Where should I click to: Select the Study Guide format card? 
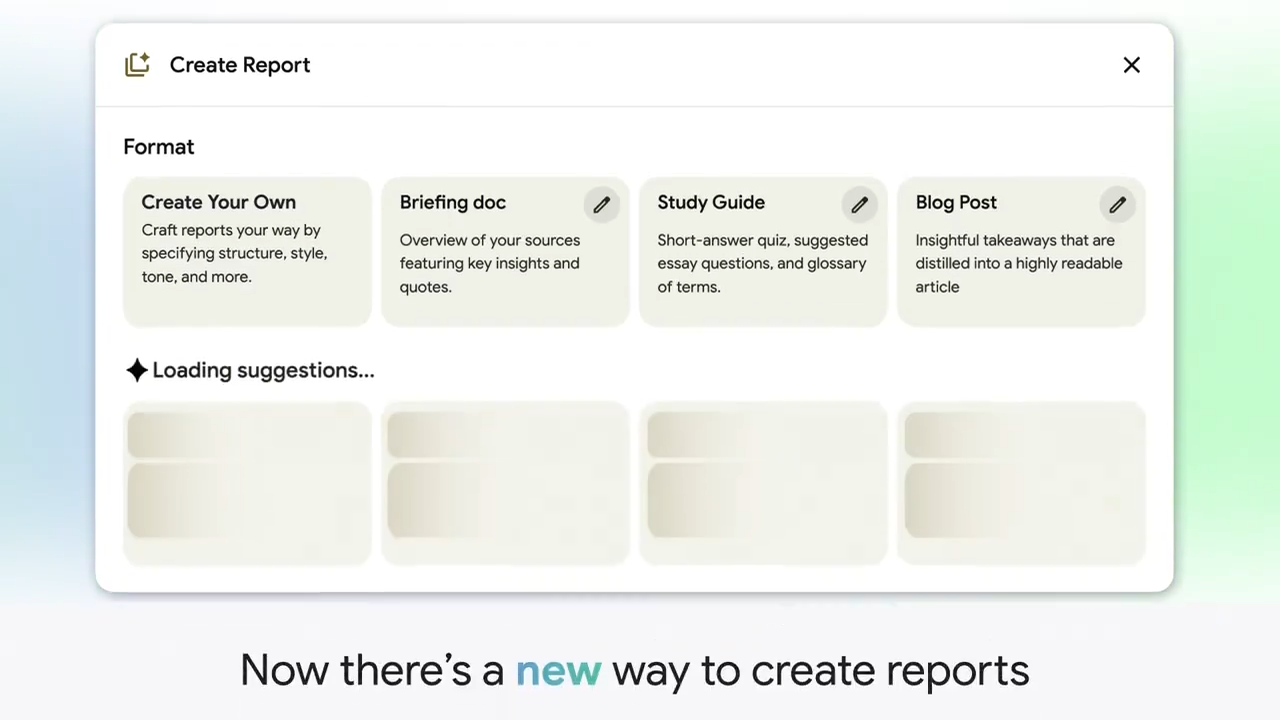tap(750, 252)
